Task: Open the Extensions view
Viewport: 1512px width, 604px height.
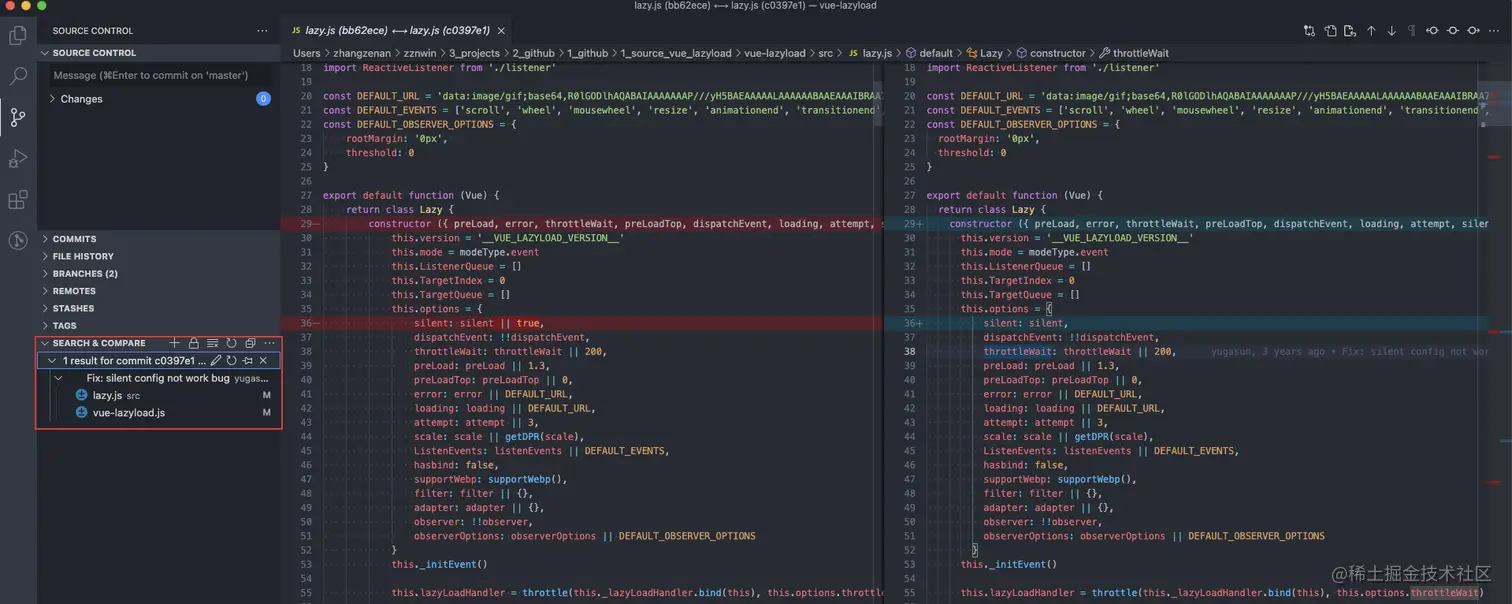Action: tap(18, 199)
